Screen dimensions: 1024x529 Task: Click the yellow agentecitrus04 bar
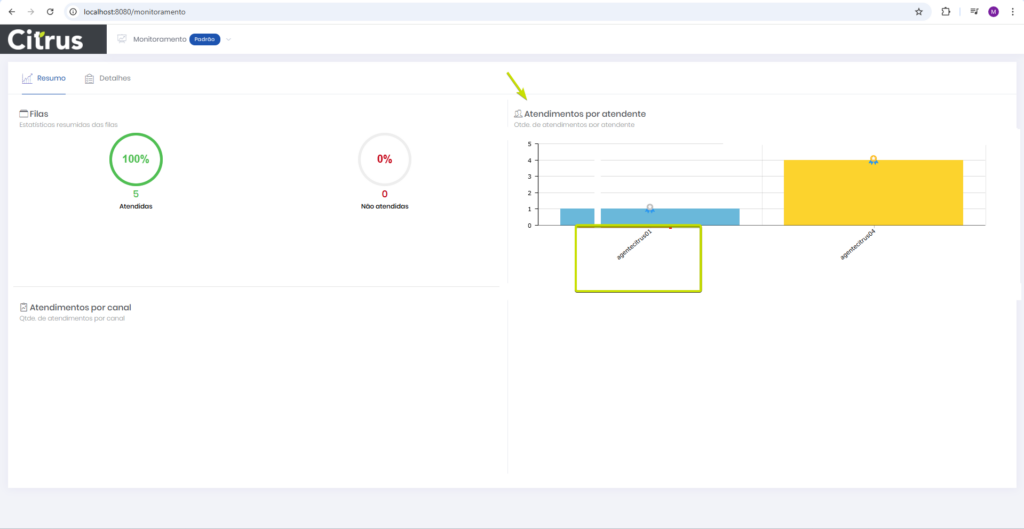873,193
